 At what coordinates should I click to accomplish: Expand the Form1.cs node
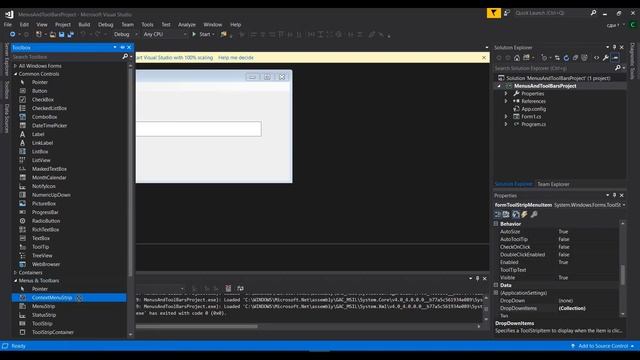click(x=506, y=117)
